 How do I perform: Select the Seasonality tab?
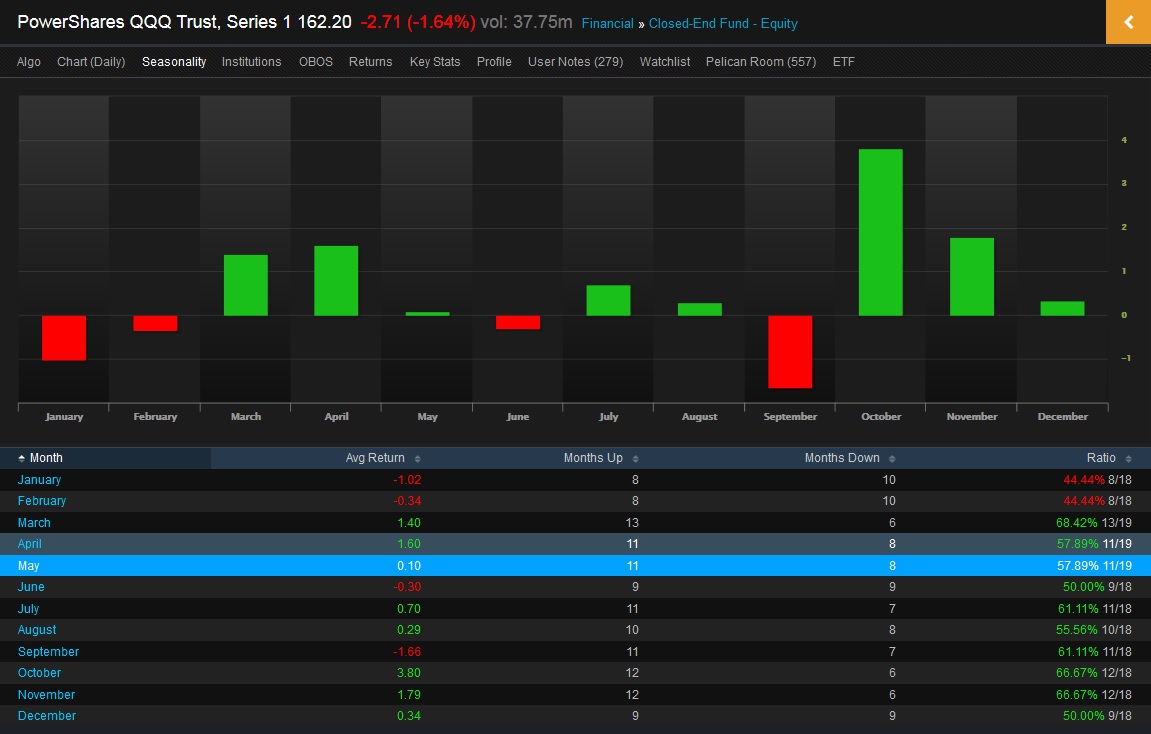174,62
